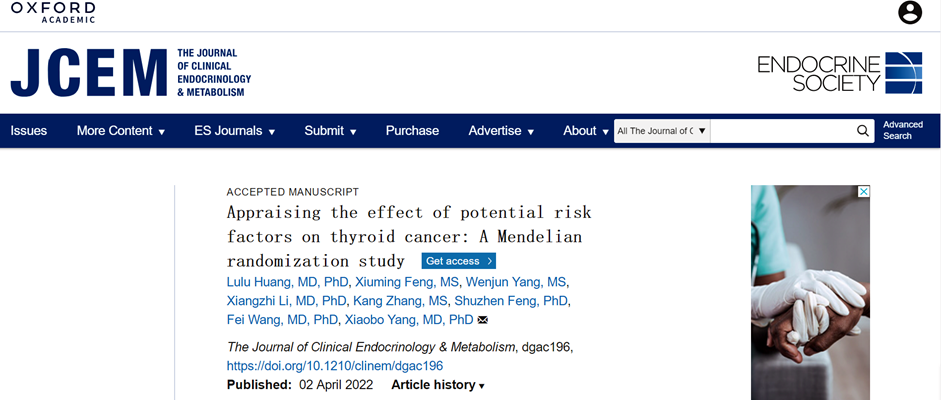
Task: Select Purchase in the navigation bar
Action: pos(412,130)
